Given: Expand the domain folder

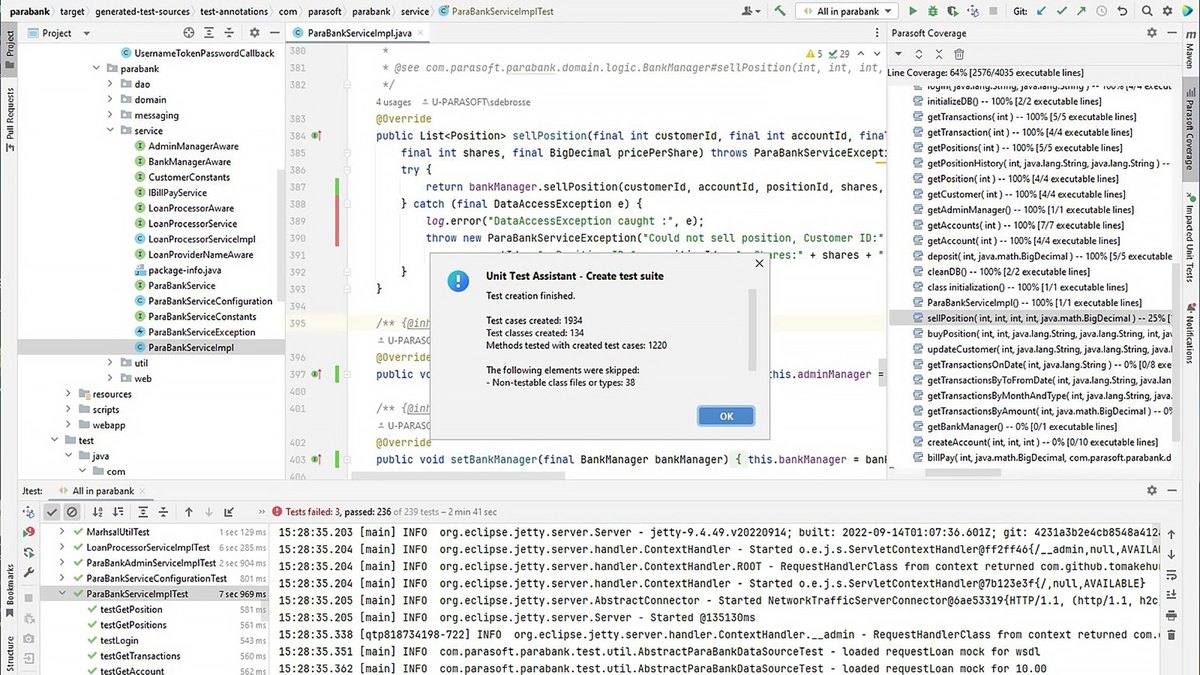Looking at the screenshot, I should pyautogui.click(x=111, y=100).
